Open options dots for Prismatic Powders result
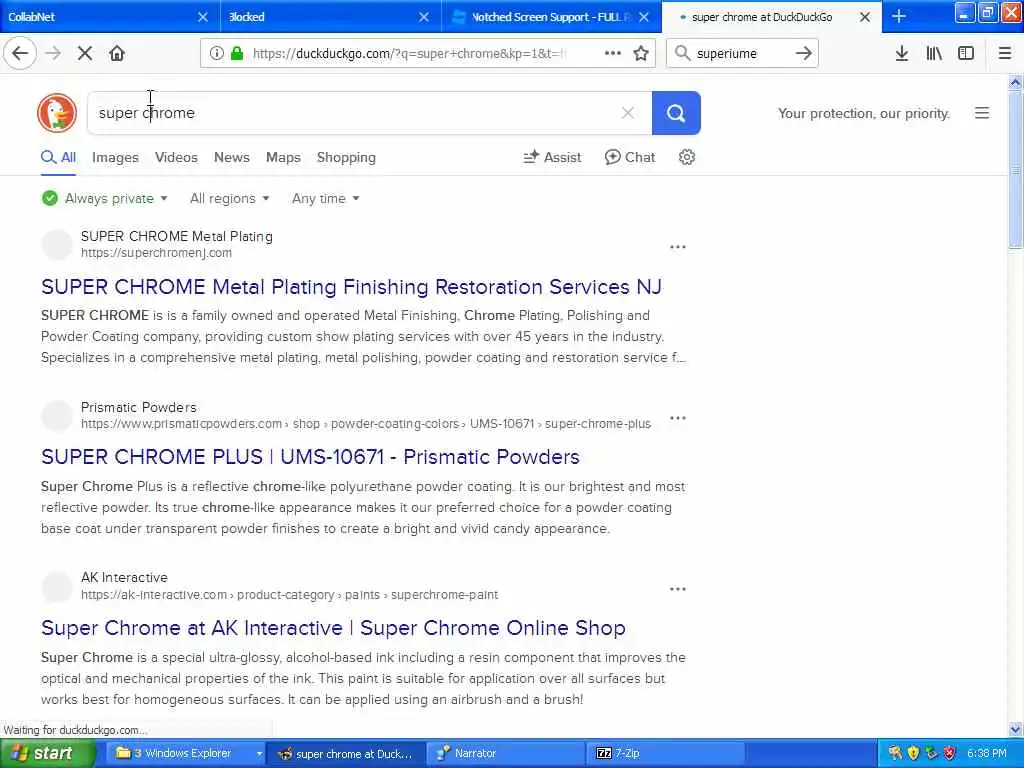This screenshot has width=1024, height=768. click(x=678, y=418)
